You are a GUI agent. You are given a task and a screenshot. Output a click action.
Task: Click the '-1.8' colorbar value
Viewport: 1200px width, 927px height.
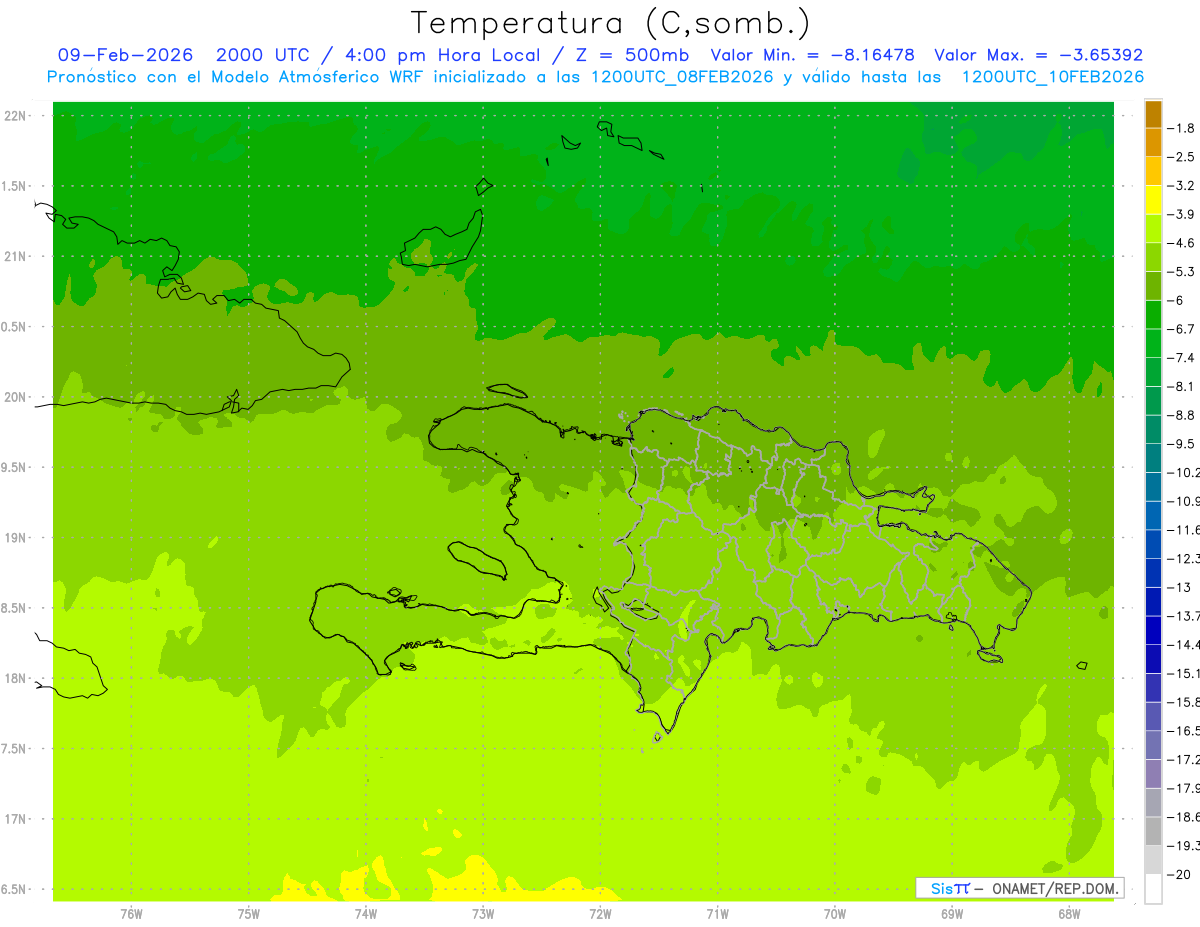(x=1182, y=128)
